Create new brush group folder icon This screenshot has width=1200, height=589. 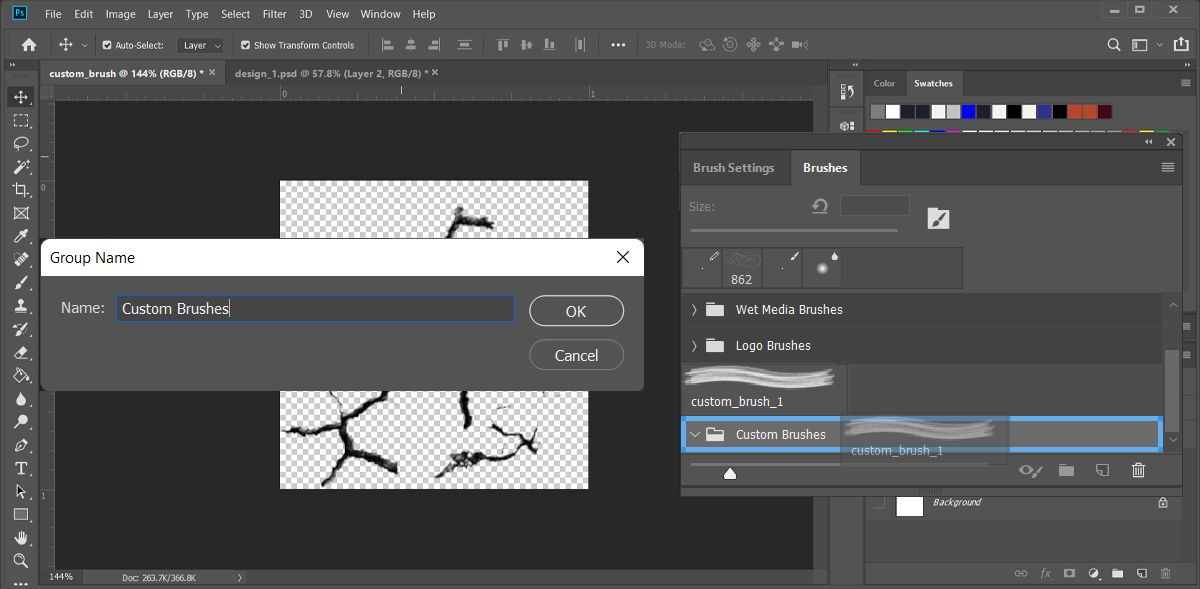(x=1066, y=470)
